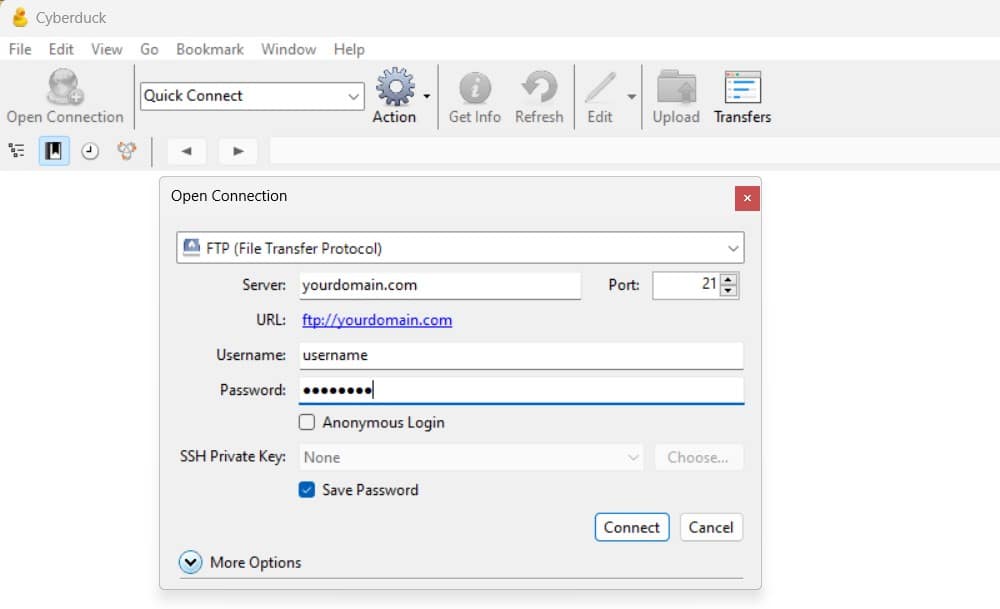Image resolution: width=1000 pixels, height=609 pixels.
Task: Switch to the Bookmarks view
Action: coord(53,150)
